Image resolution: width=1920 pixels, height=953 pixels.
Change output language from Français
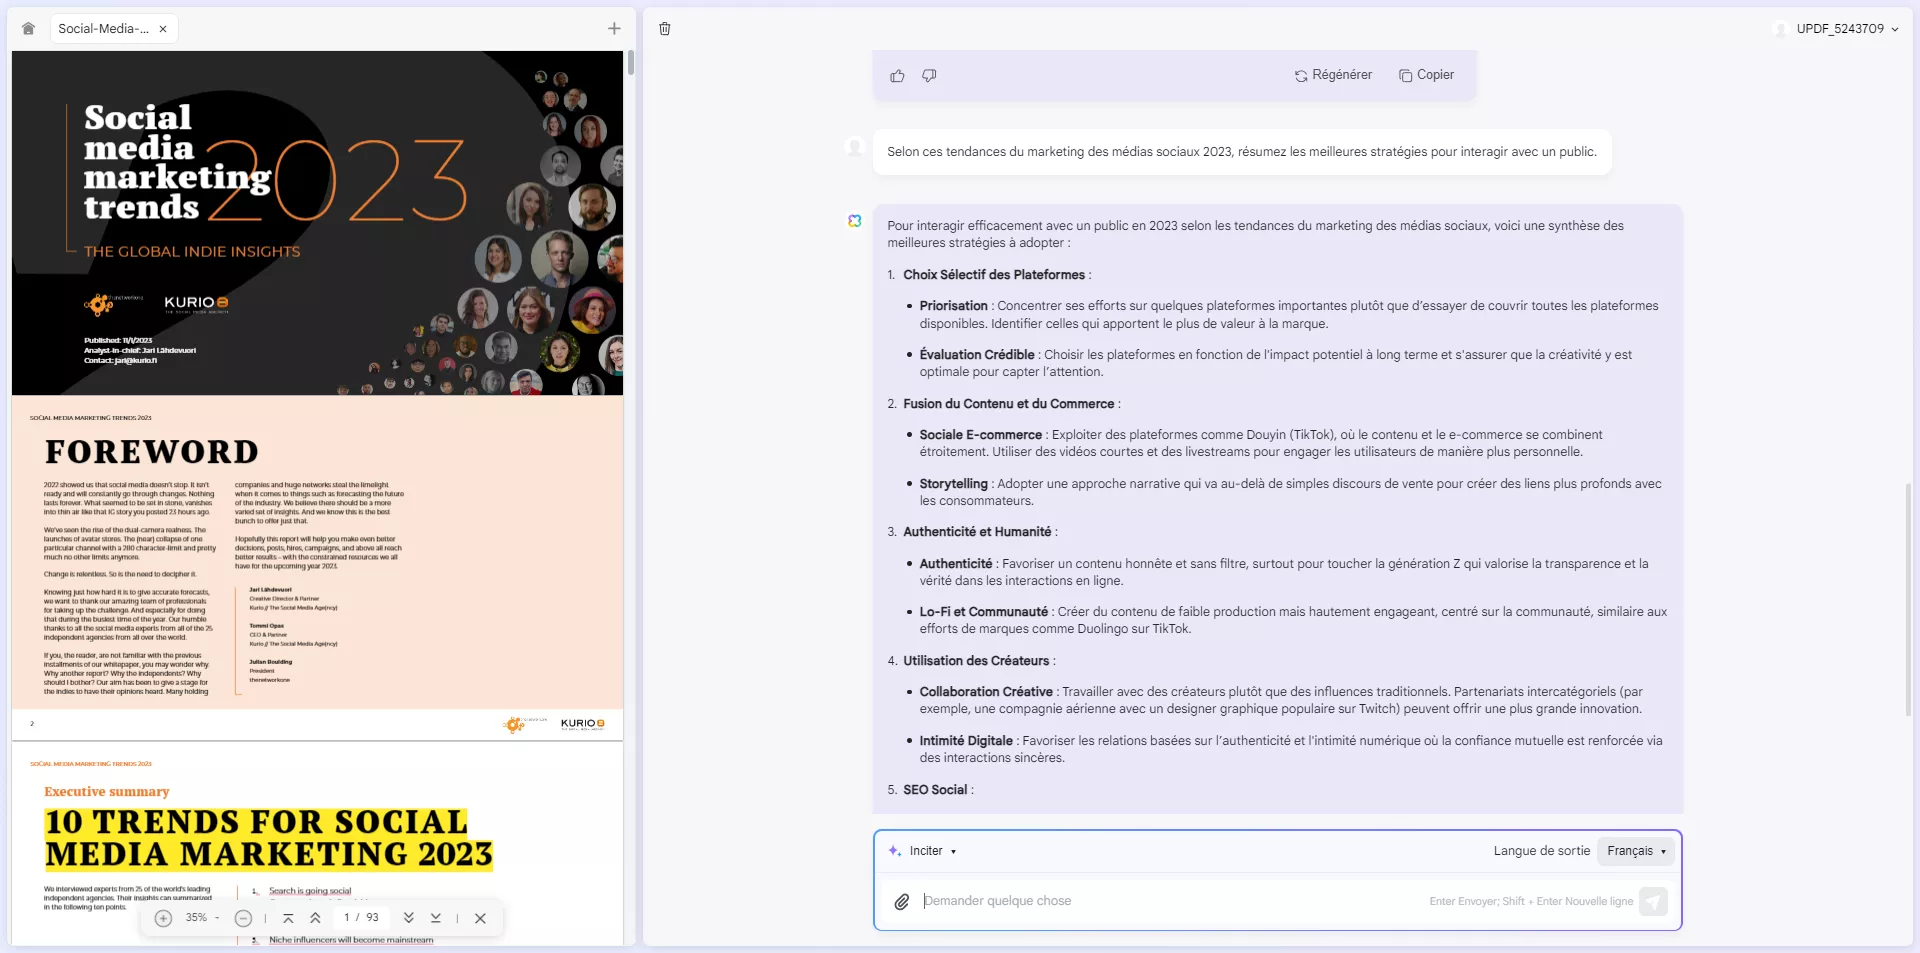click(1636, 851)
